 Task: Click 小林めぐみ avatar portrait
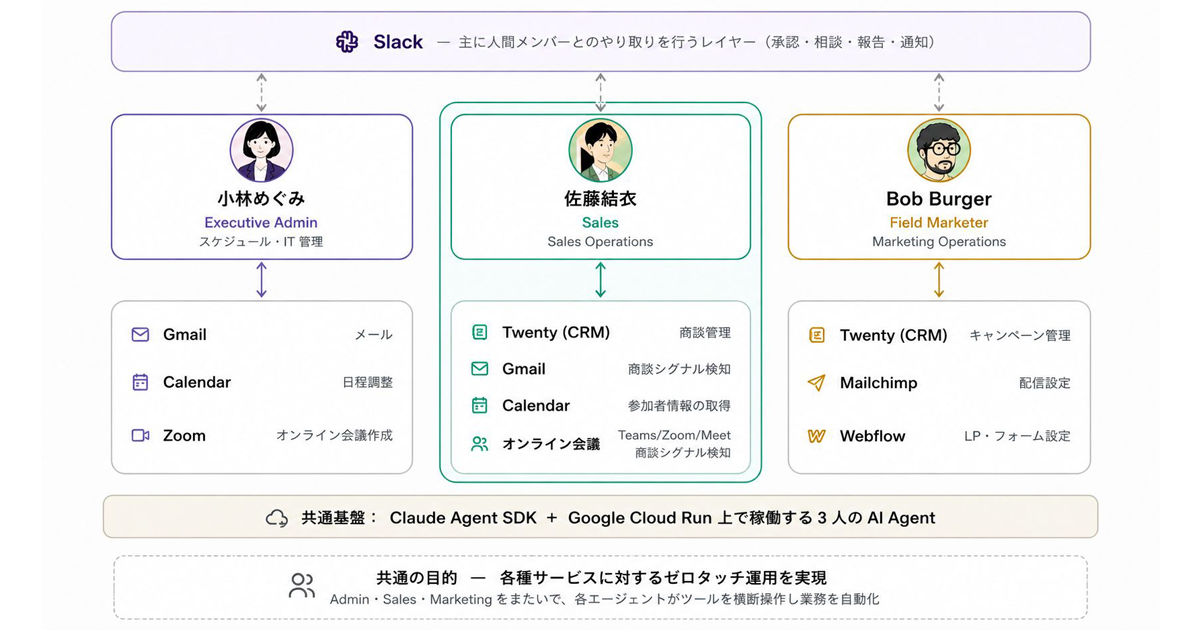261,151
